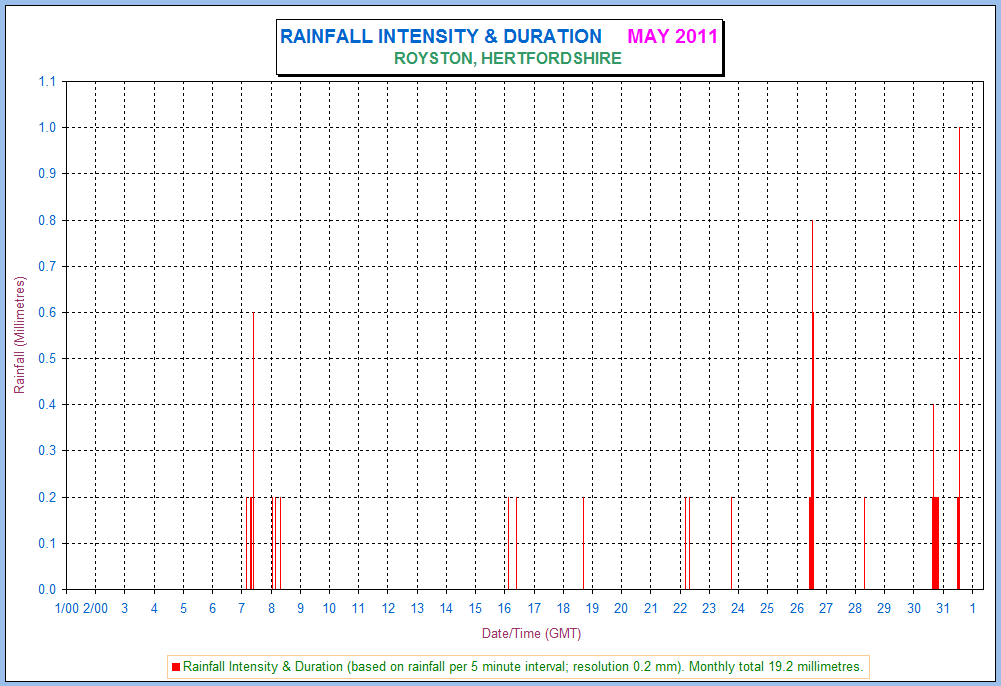Viewport: 1001px width, 686px height.
Task: Select the thick red bar cluster before day 31
Action: (935, 543)
